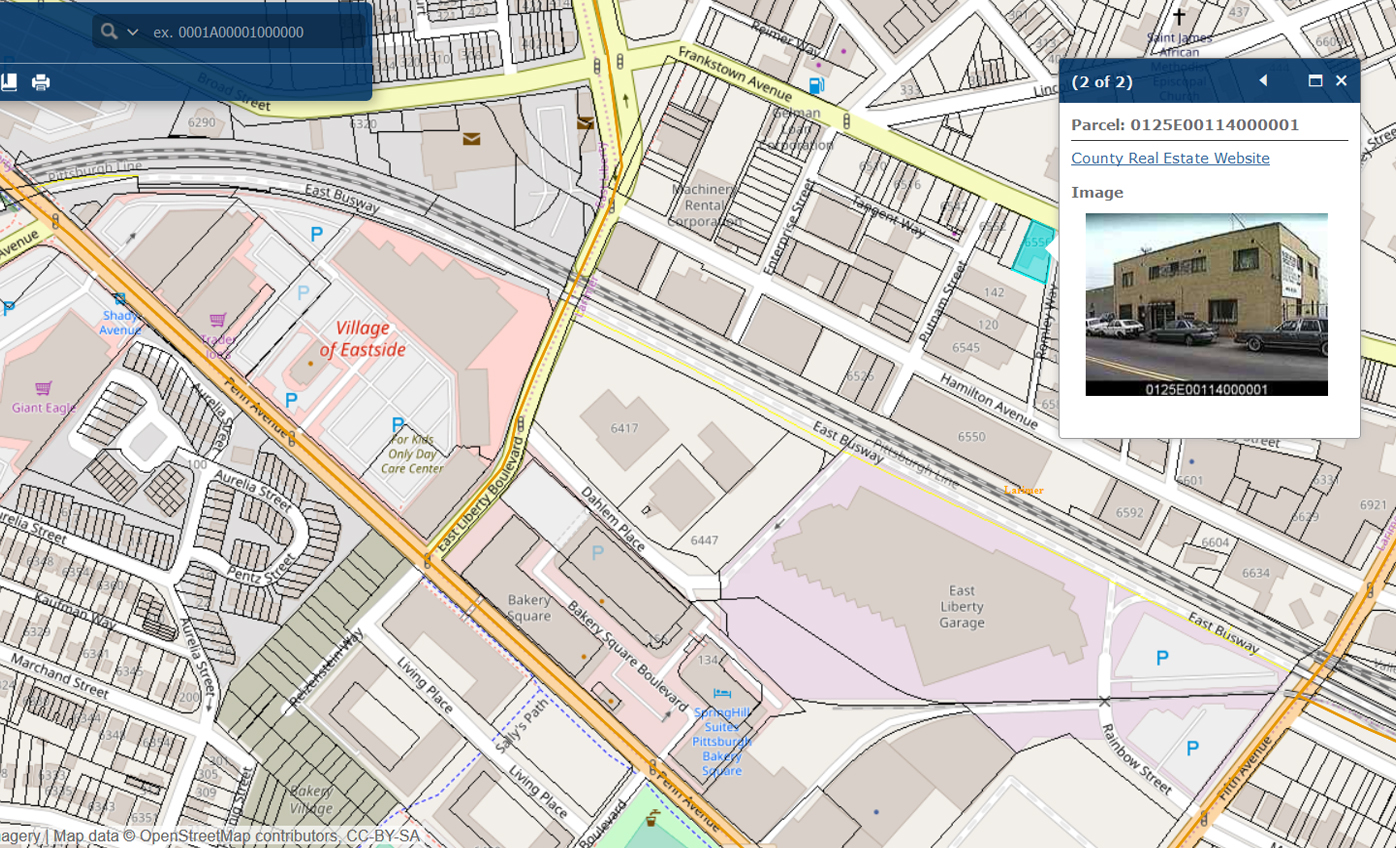This screenshot has width=1396, height=848.
Task: Expand the search source dropdown chevron
Action: point(132,32)
